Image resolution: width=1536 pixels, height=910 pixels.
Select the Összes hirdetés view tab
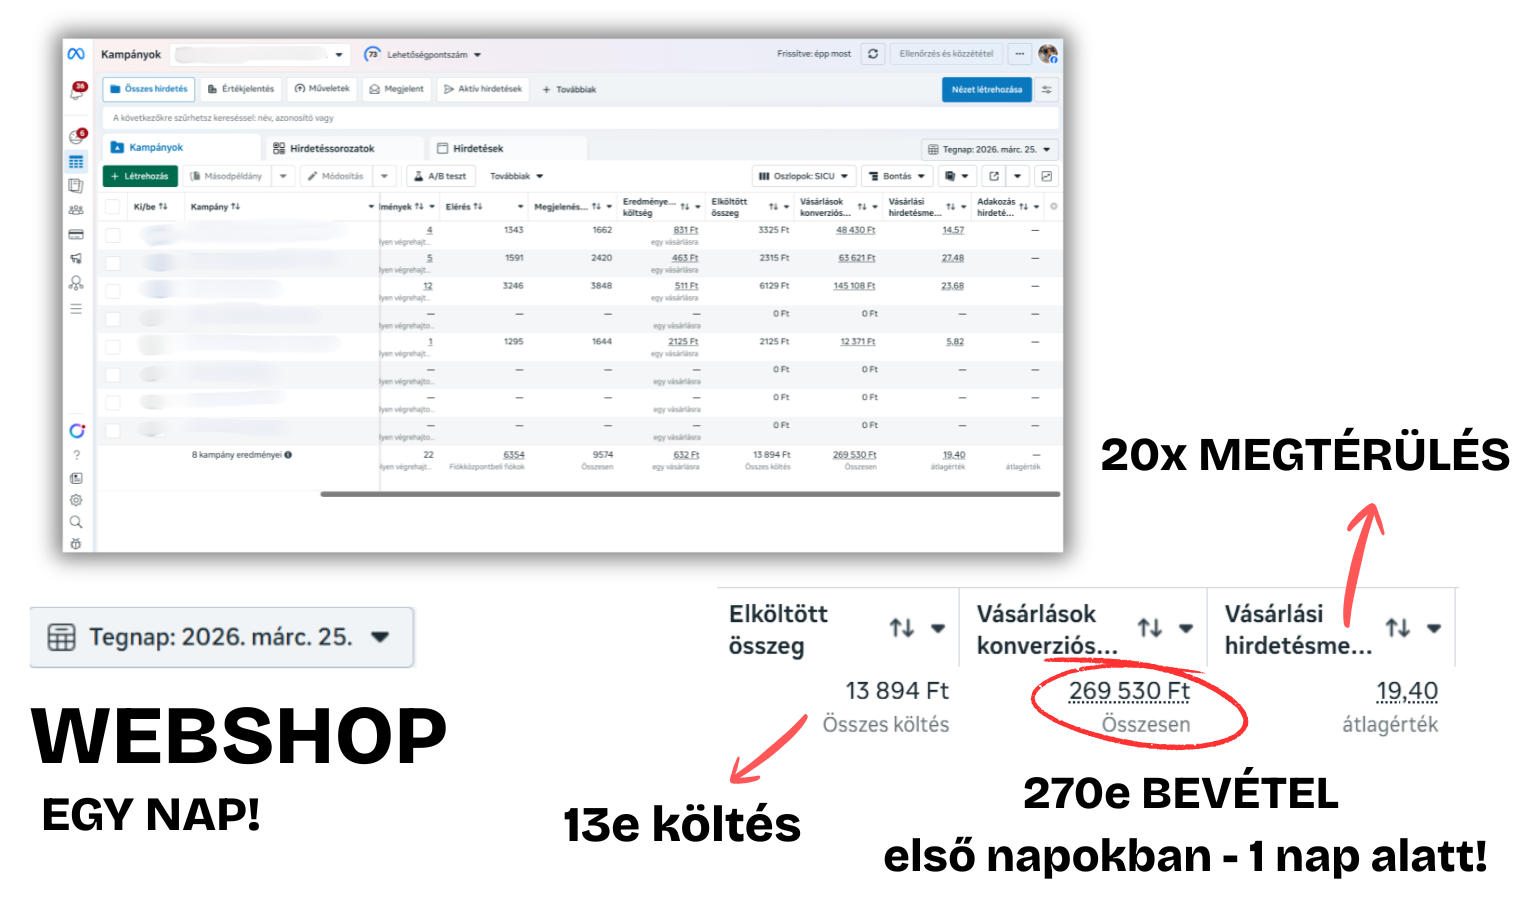click(149, 89)
